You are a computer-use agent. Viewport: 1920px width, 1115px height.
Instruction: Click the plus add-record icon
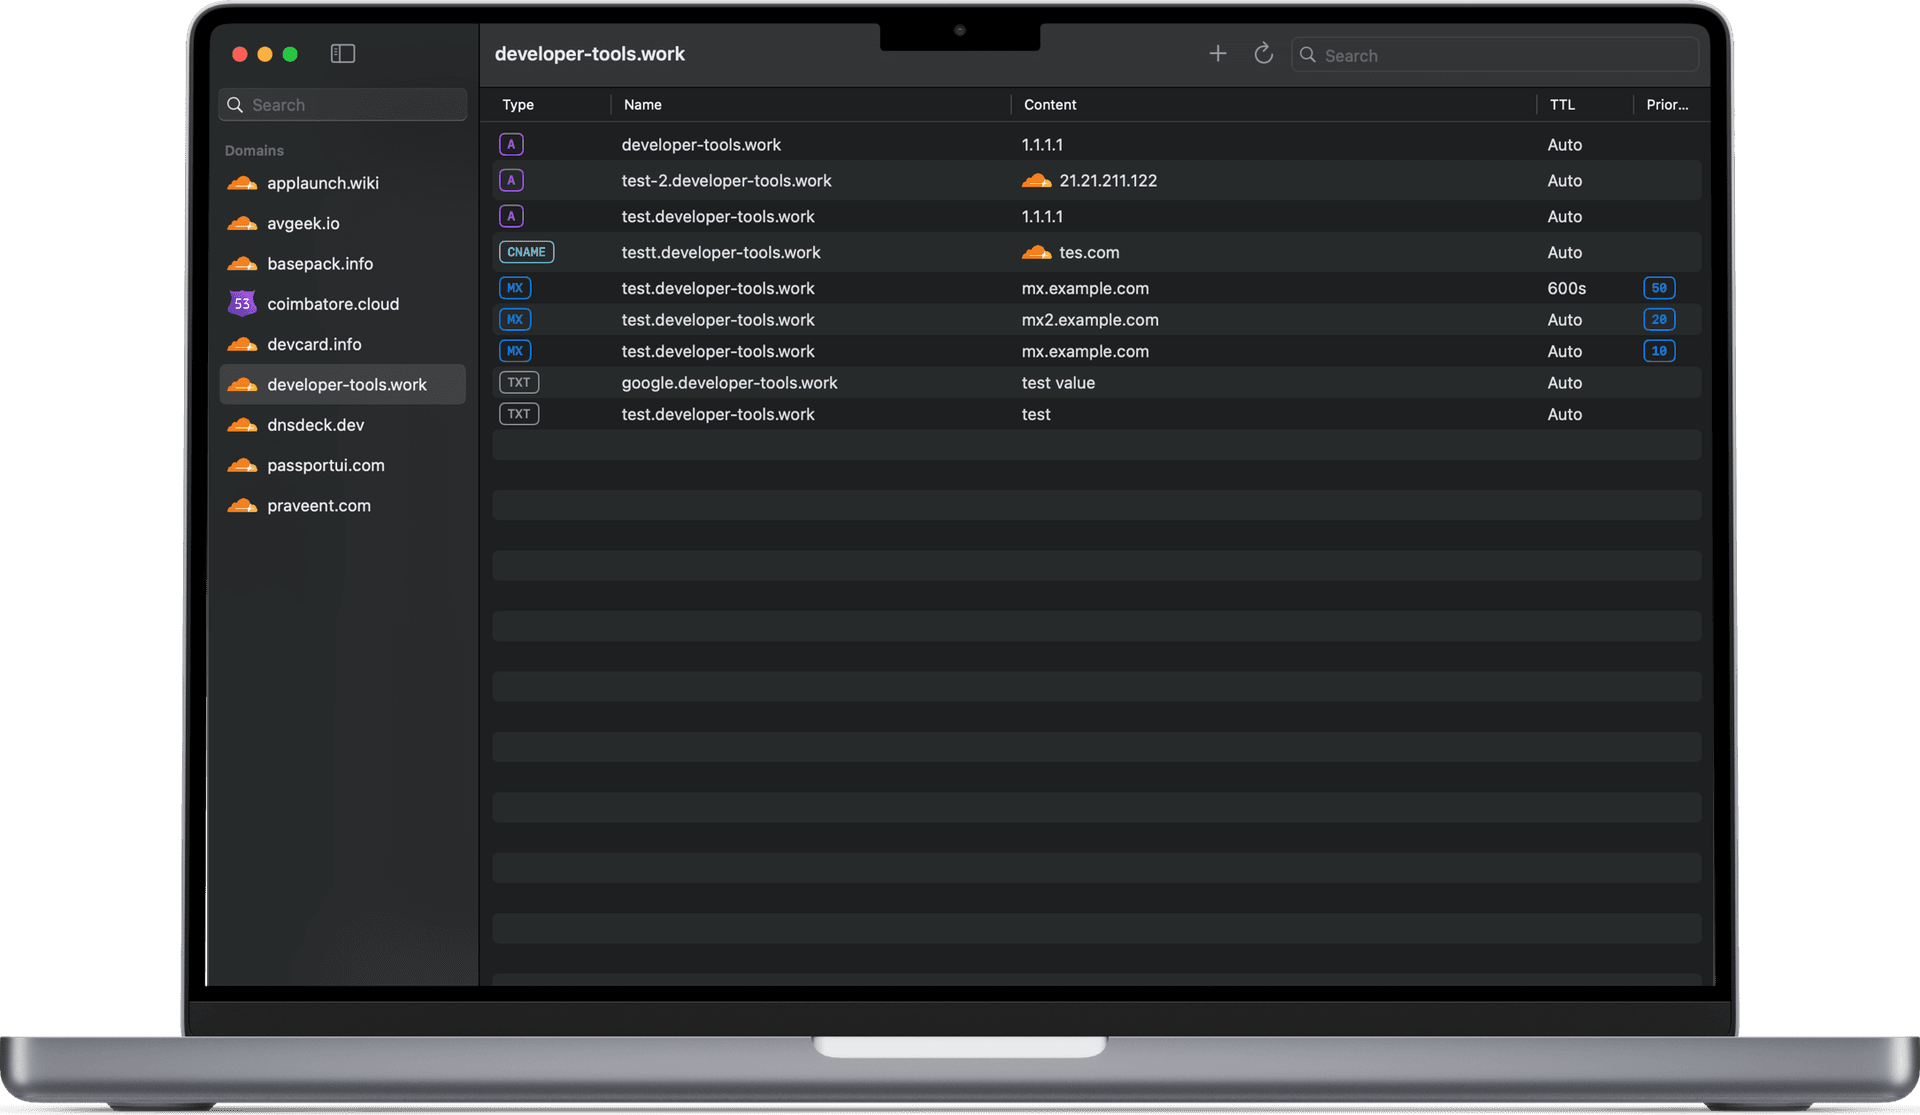pyautogui.click(x=1217, y=54)
